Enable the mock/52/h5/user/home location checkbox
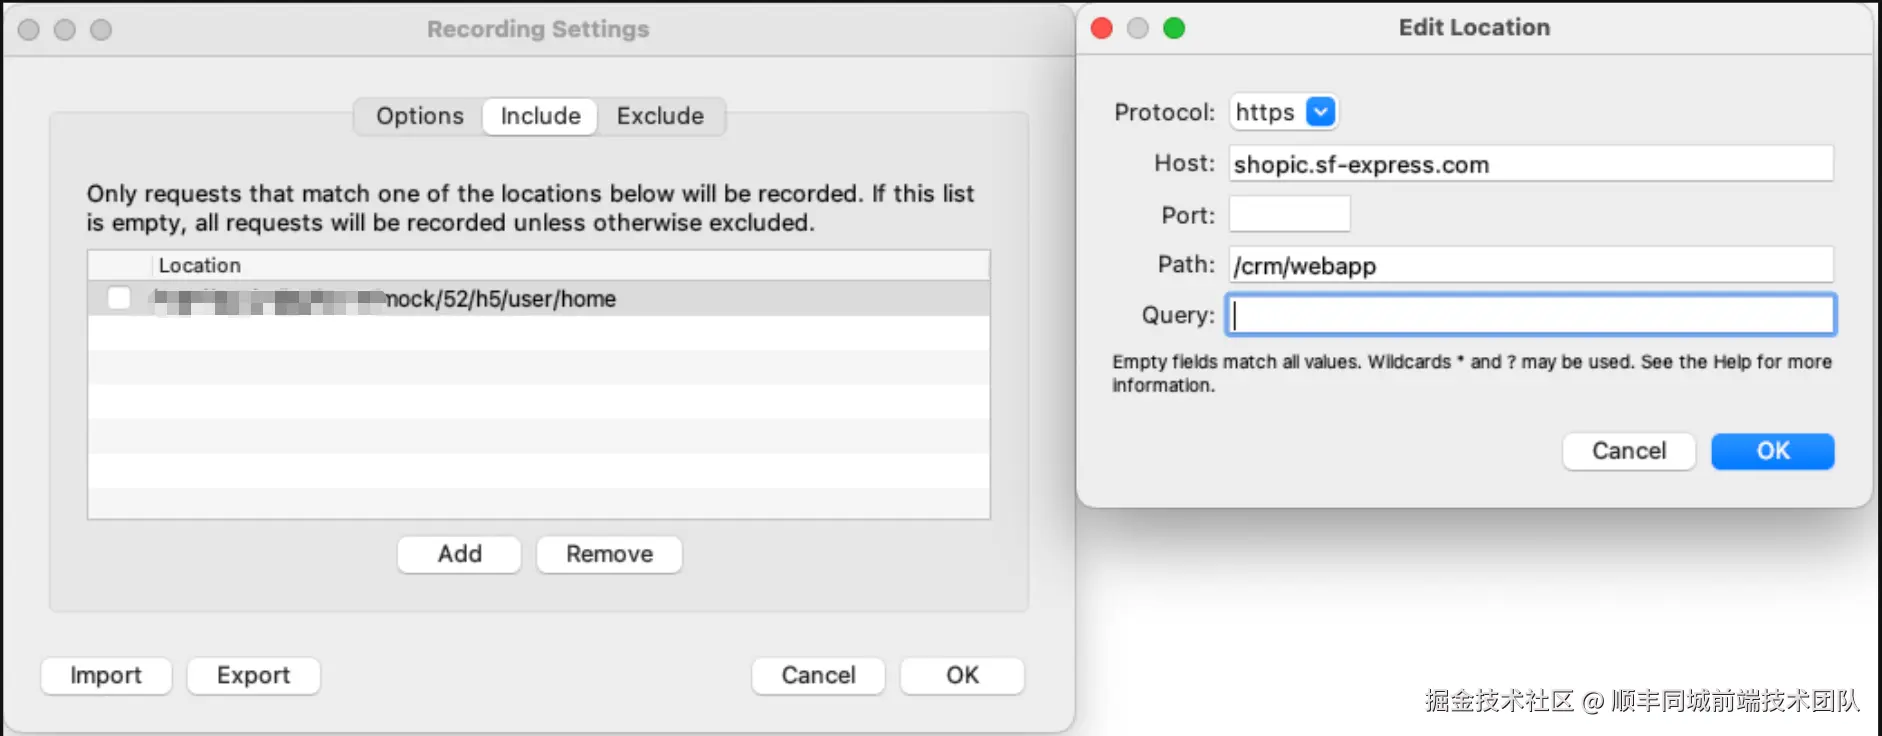This screenshot has width=1882, height=736. point(119,298)
